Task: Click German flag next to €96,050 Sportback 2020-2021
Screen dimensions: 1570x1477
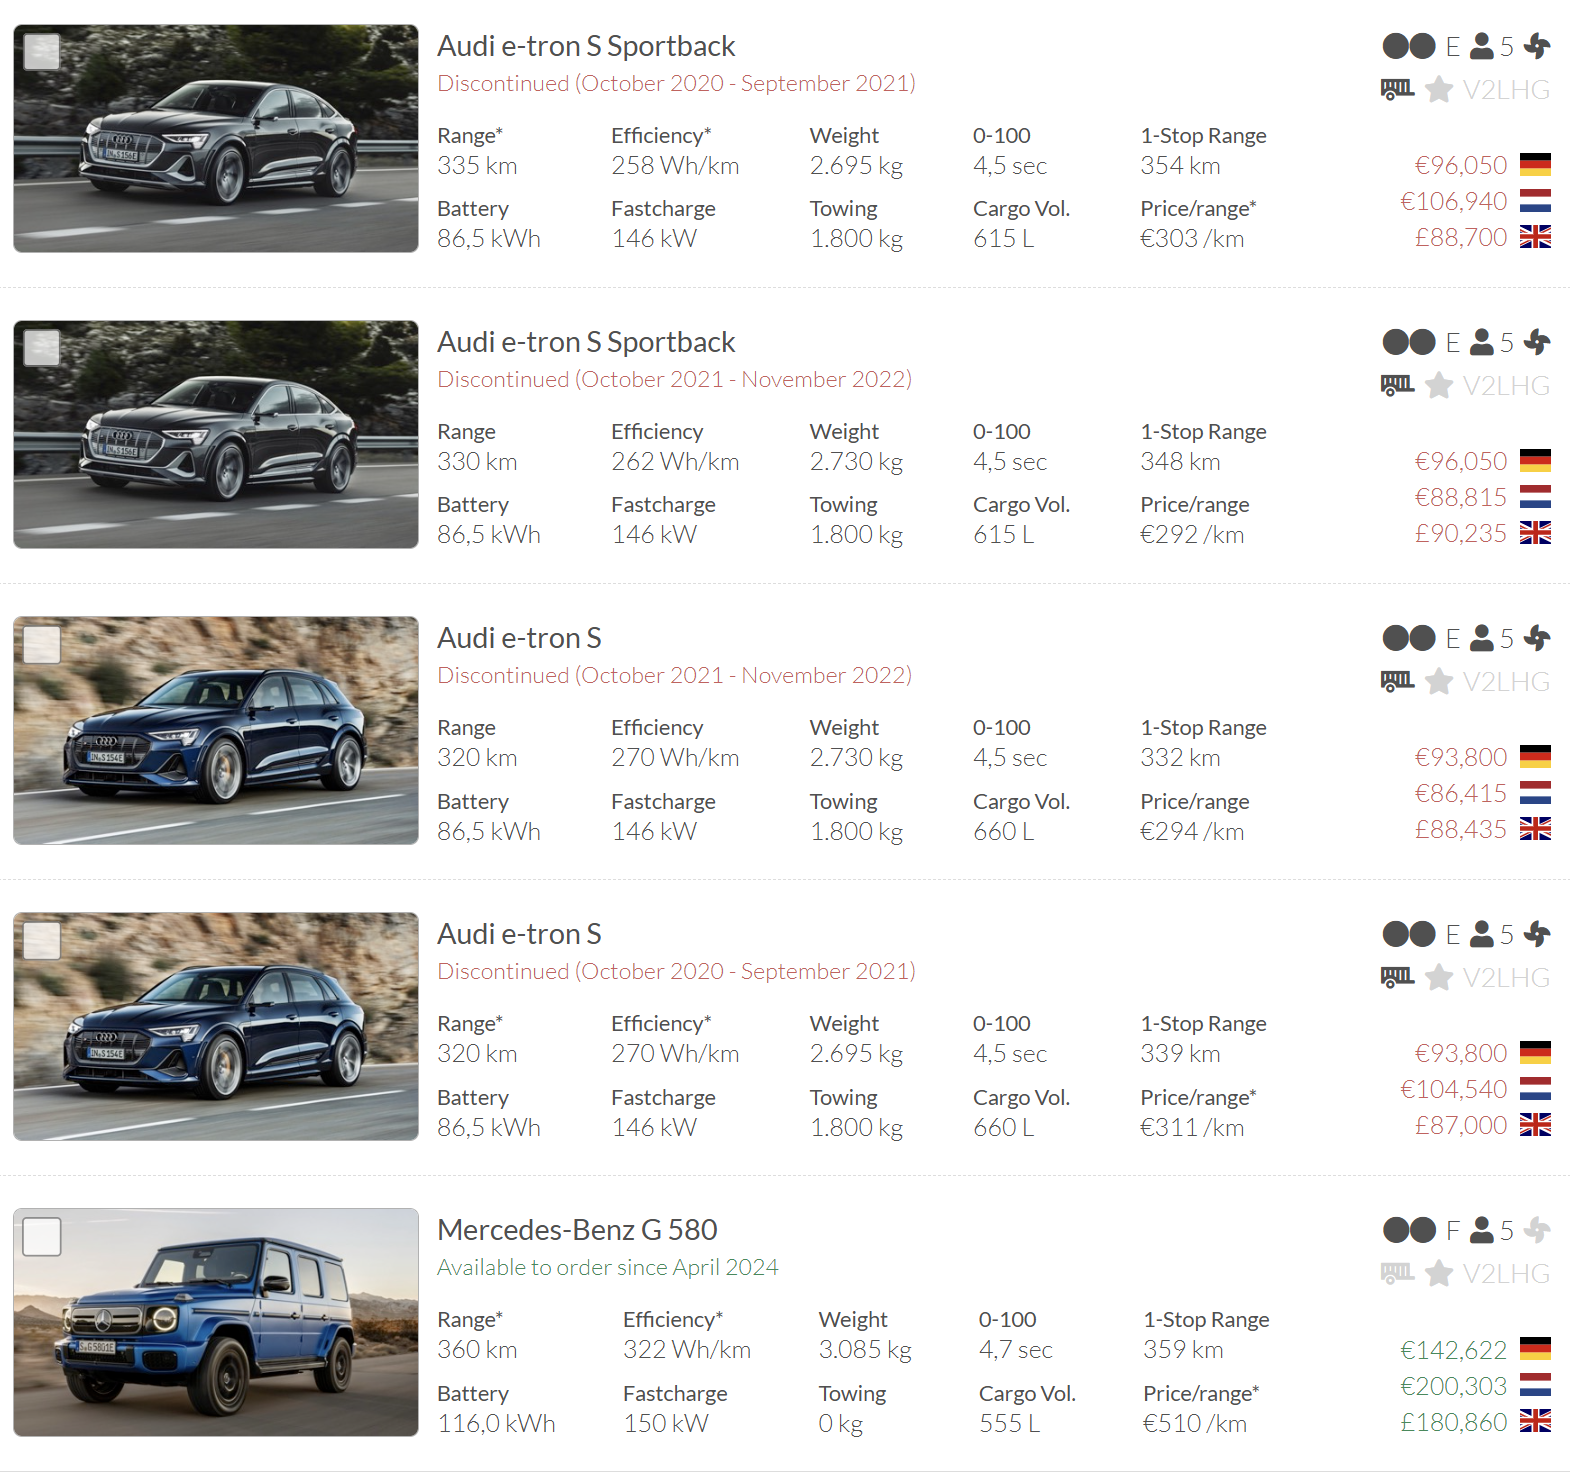Action: point(1535,165)
